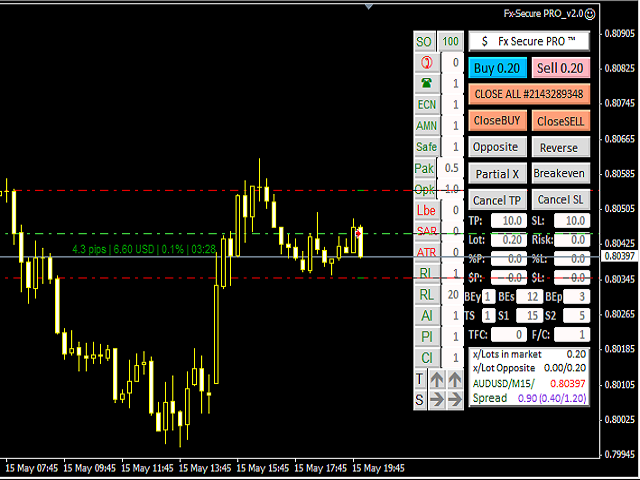The width and height of the screenshot is (640, 480).
Task: Click the blue Buy 0.20 button
Action: (498, 68)
